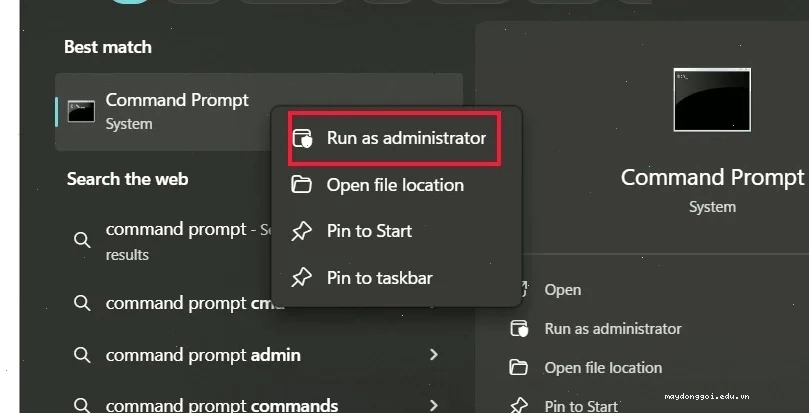Click search icon beside 'command prompt cmd'
This screenshot has width=809, height=413.
click(82, 303)
